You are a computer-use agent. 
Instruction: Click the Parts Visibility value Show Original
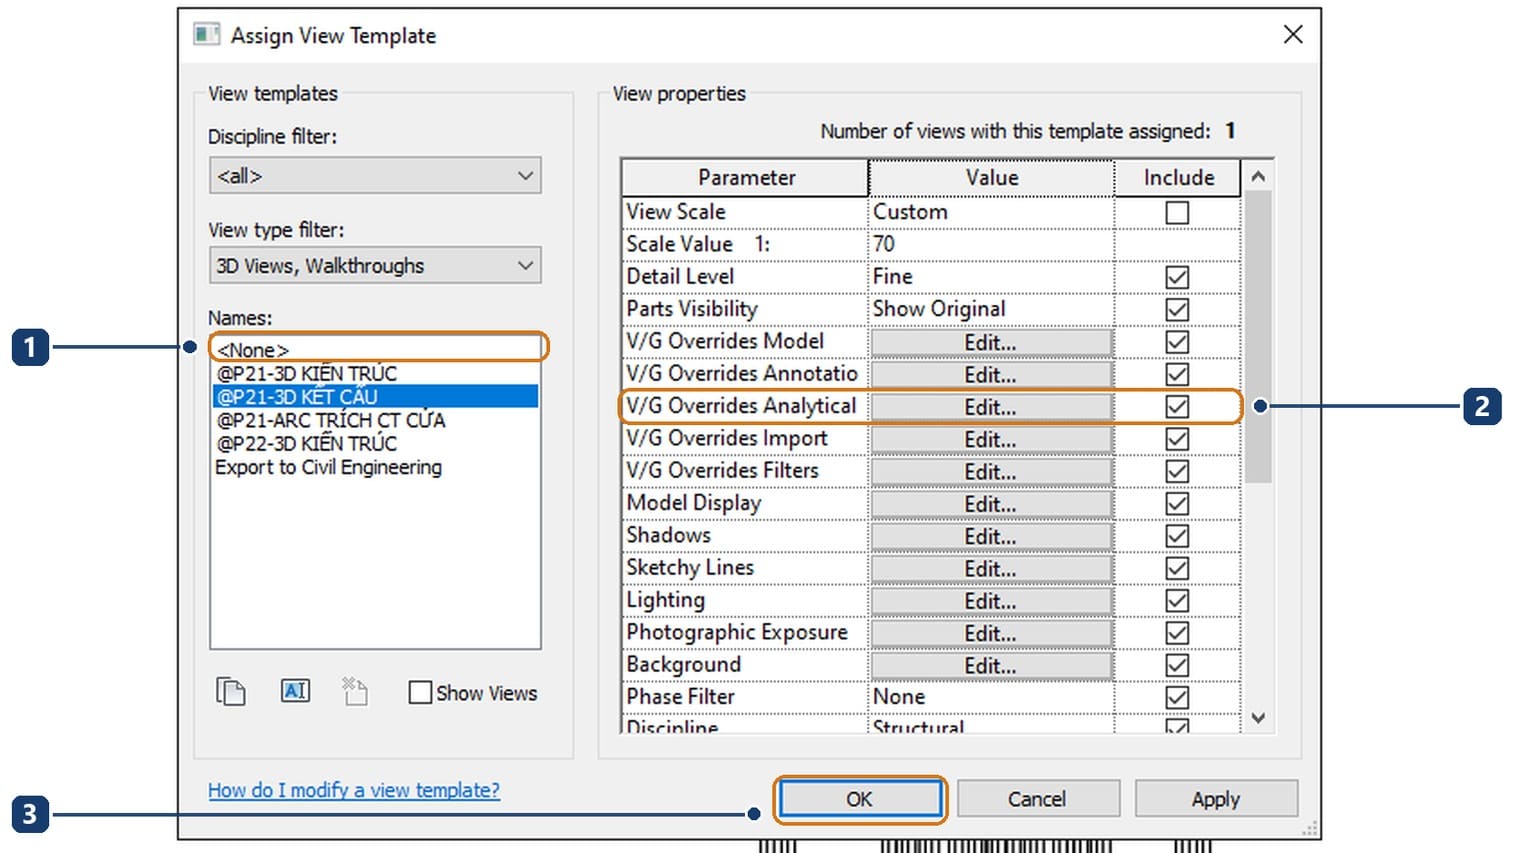pyautogui.click(x=991, y=309)
